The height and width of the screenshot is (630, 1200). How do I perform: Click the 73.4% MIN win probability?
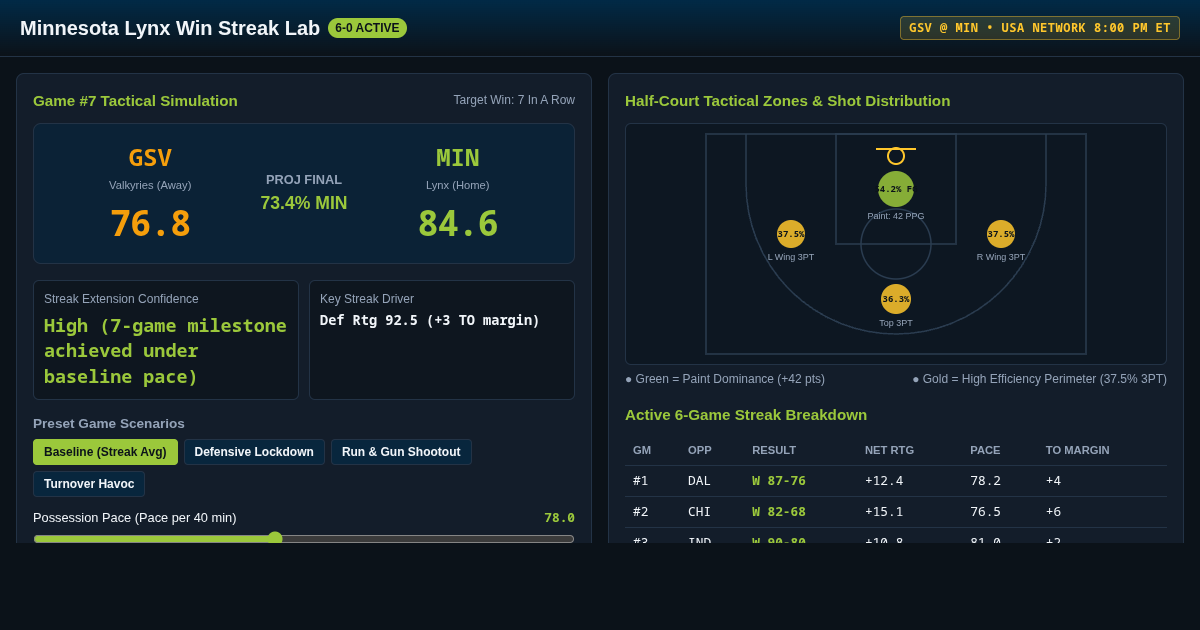tap(304, 203)
